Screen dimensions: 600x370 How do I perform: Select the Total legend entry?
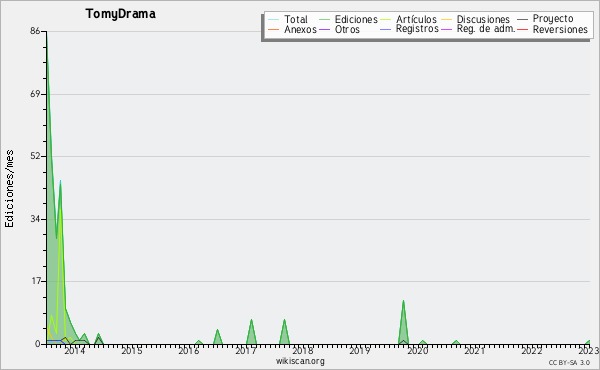point(296,19)
